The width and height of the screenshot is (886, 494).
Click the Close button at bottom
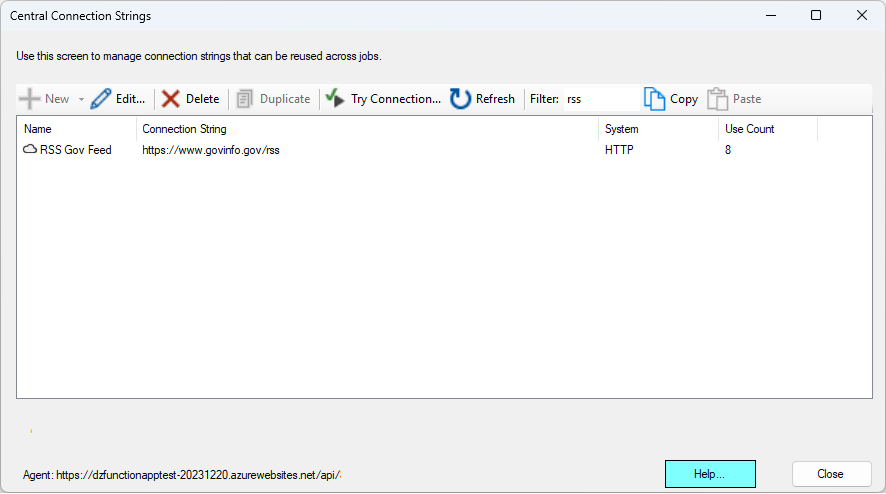[831, 474]
